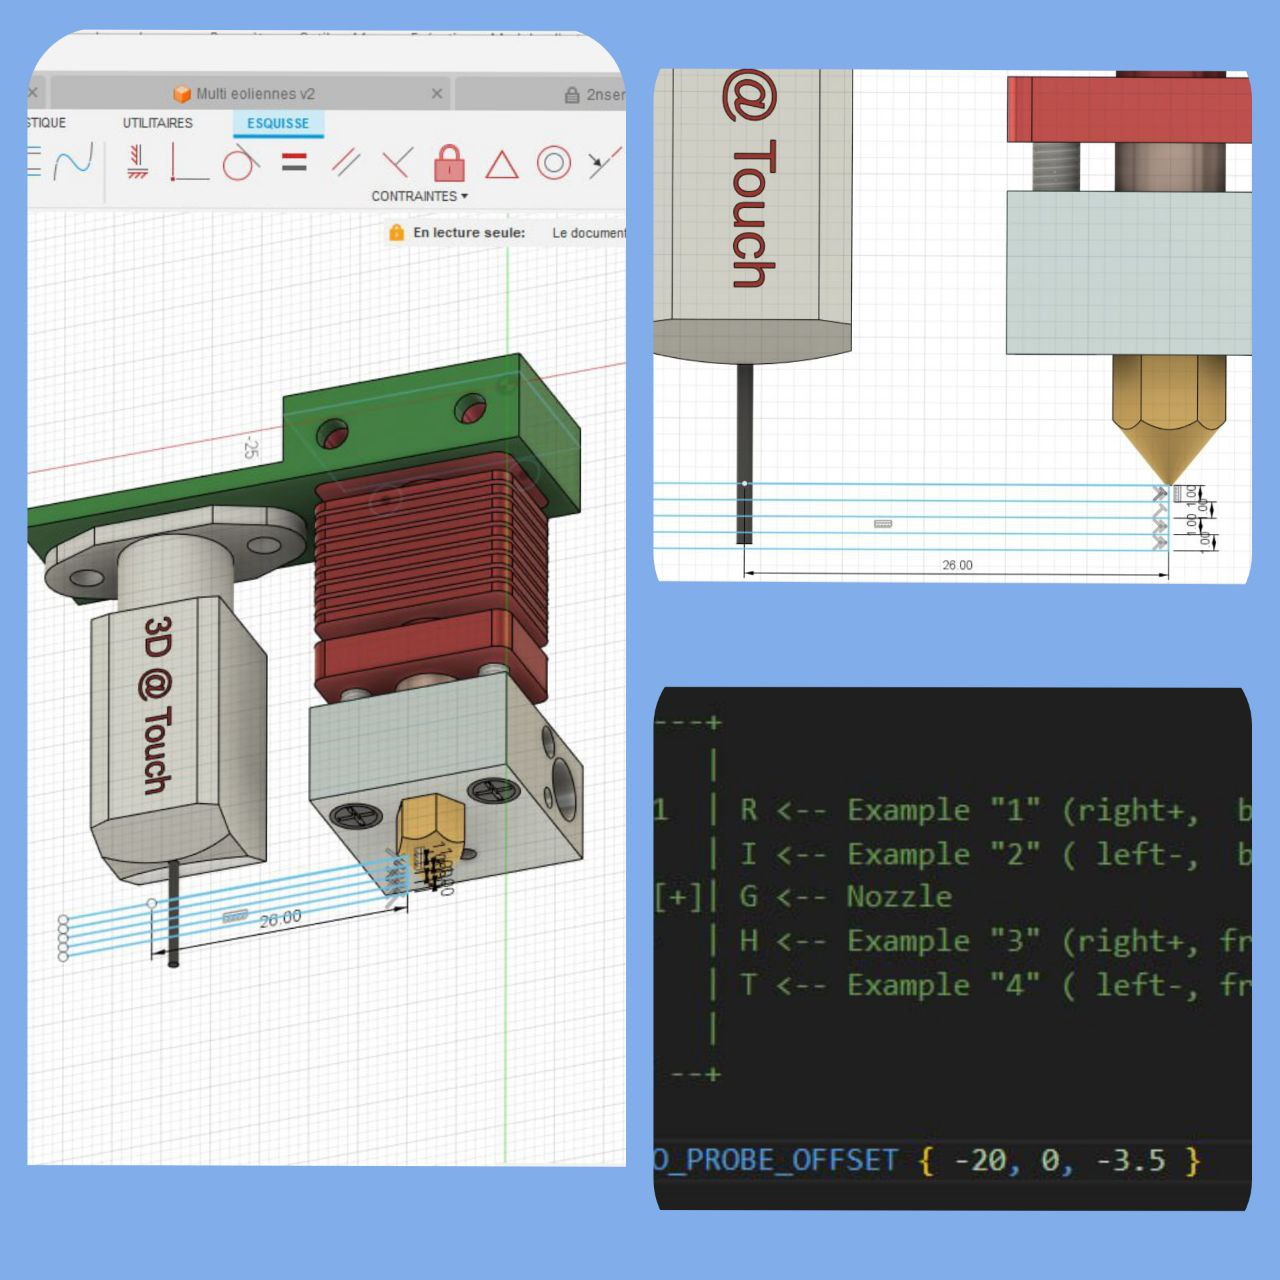Image resolution: width=1280 pixels, height=1280 pixels.
Task: Click the 26.00 dimension in 3D view
Action: click(280, 918)
